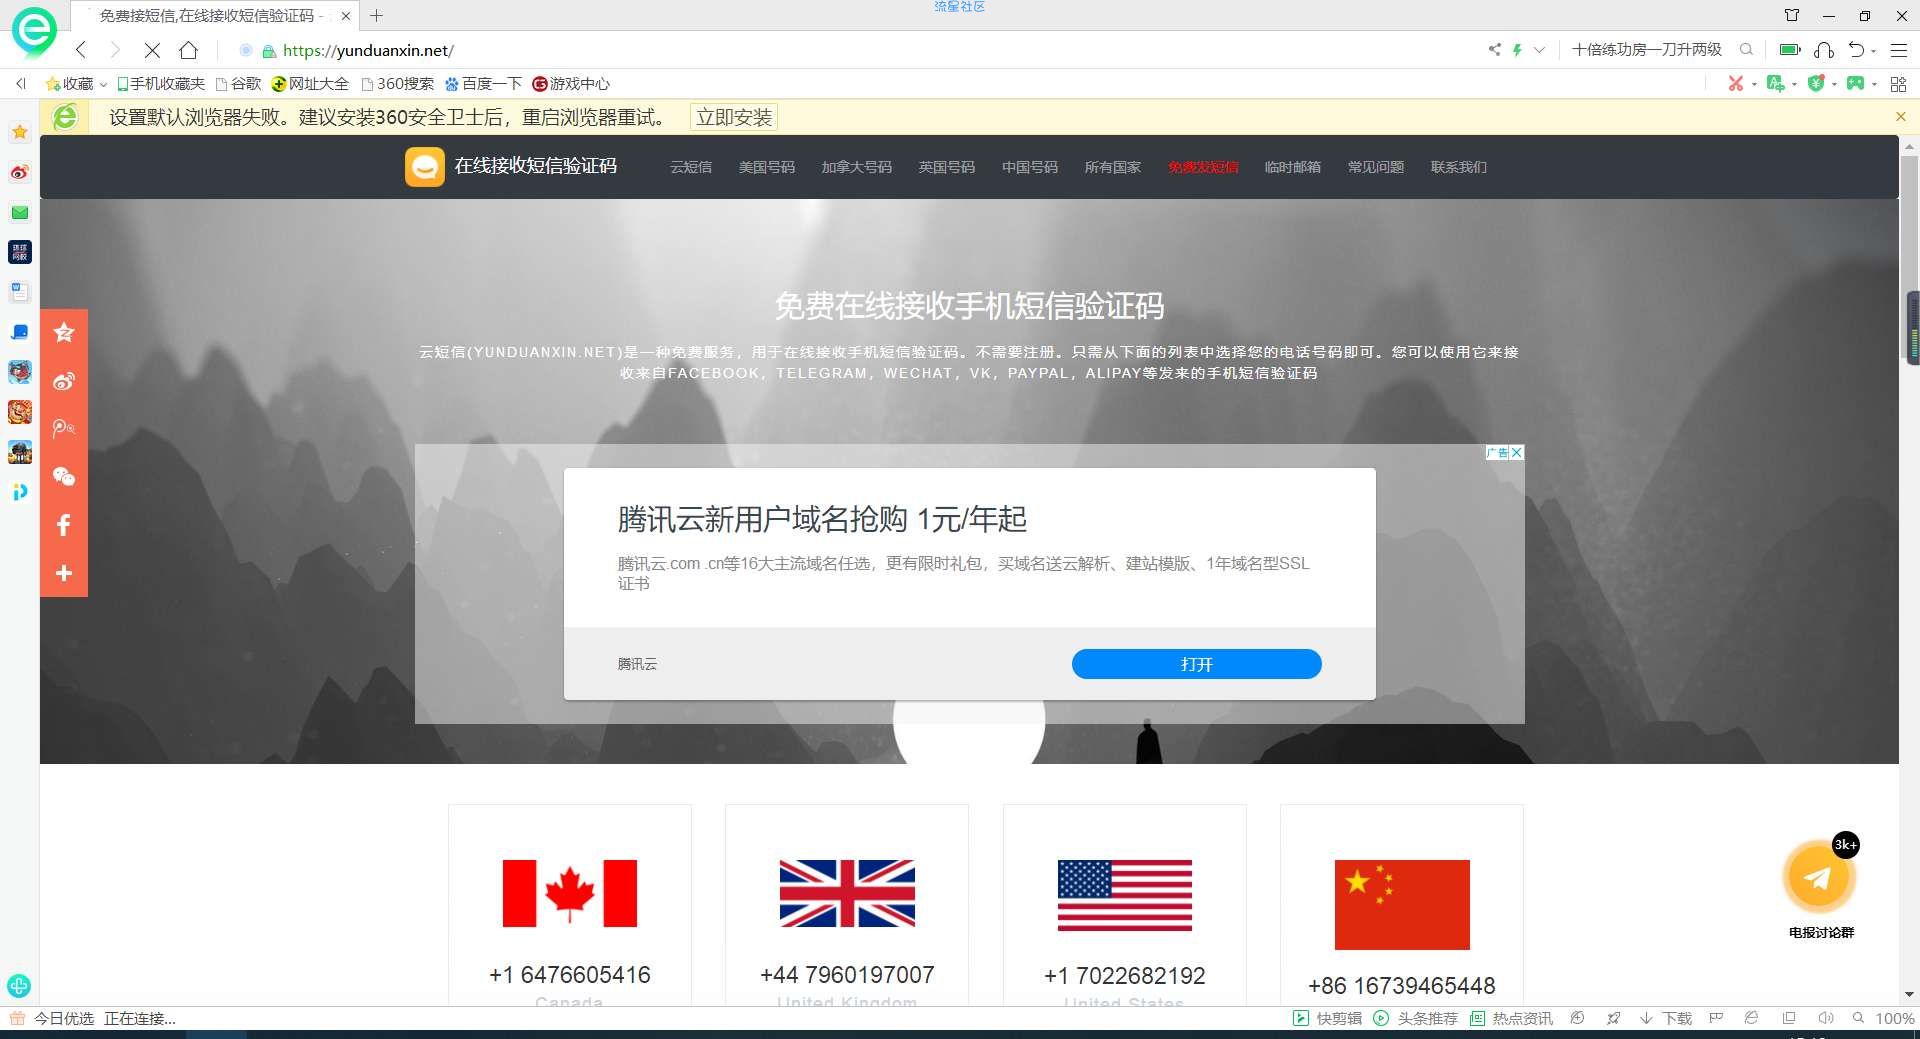Click the green lightning speed-mode icon
The width and height of the screenshot is (1920, 1039).
1517,50
